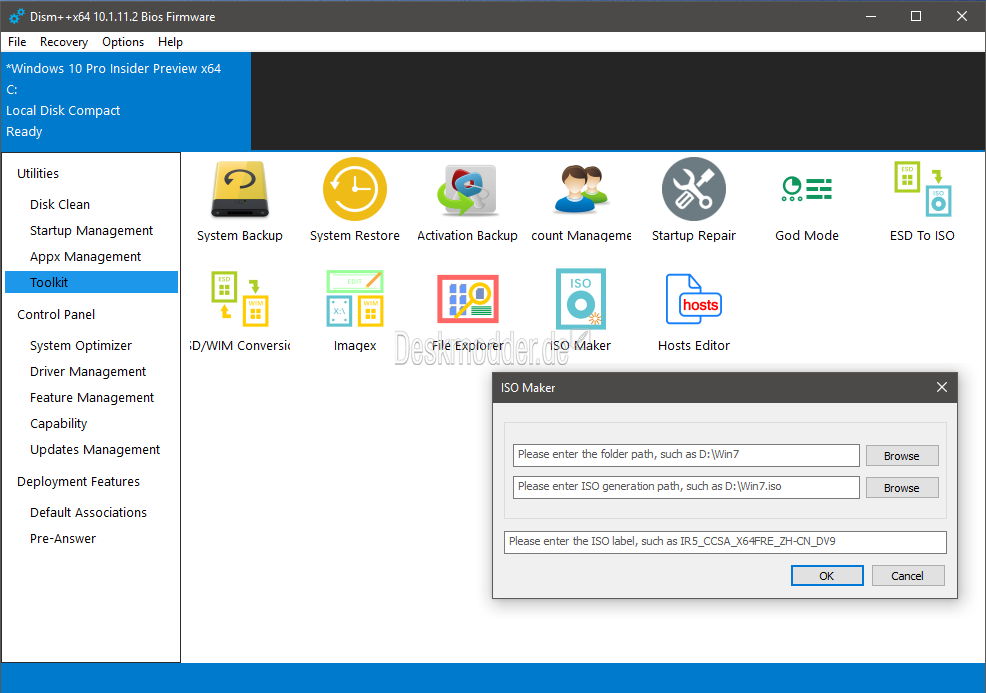
Task: Click the Utilities section header
Action: [x=38, y=174]
